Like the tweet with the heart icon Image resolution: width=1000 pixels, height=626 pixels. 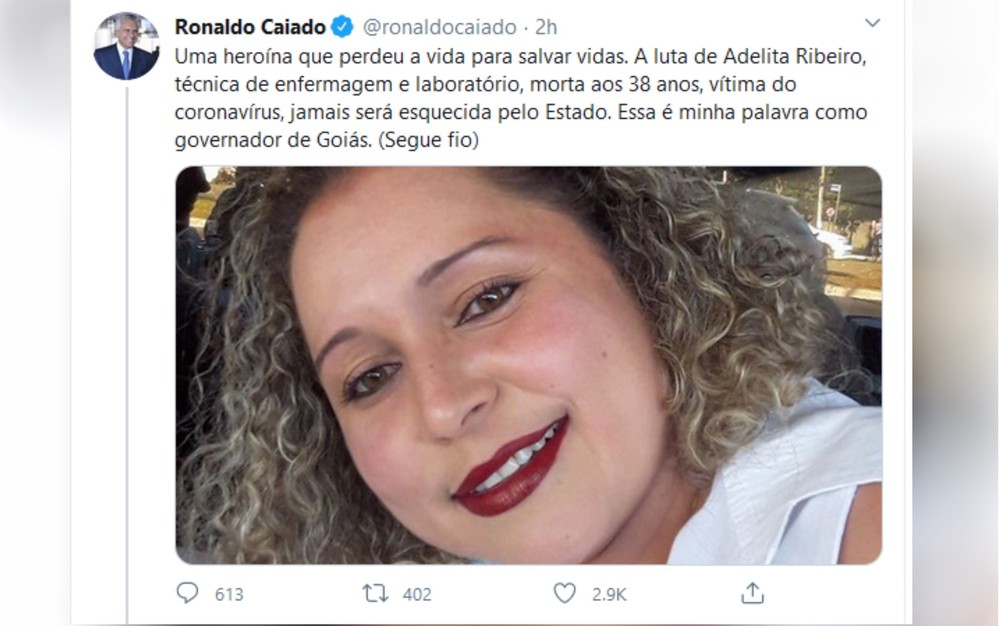tap(564, 593)
